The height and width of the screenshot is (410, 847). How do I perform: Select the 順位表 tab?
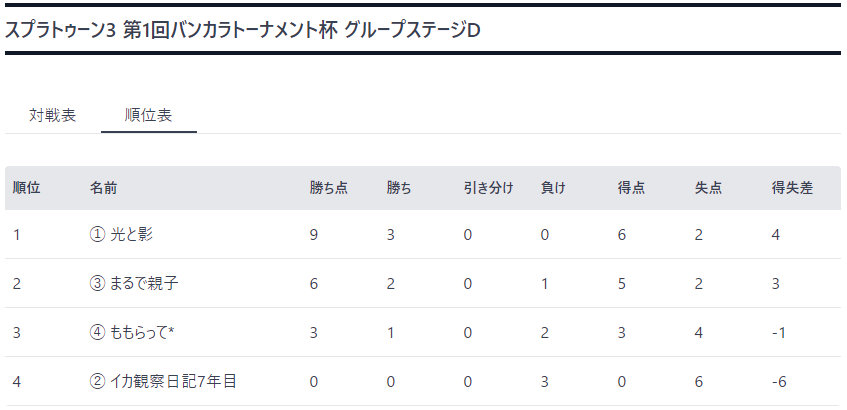coord(149,116)
